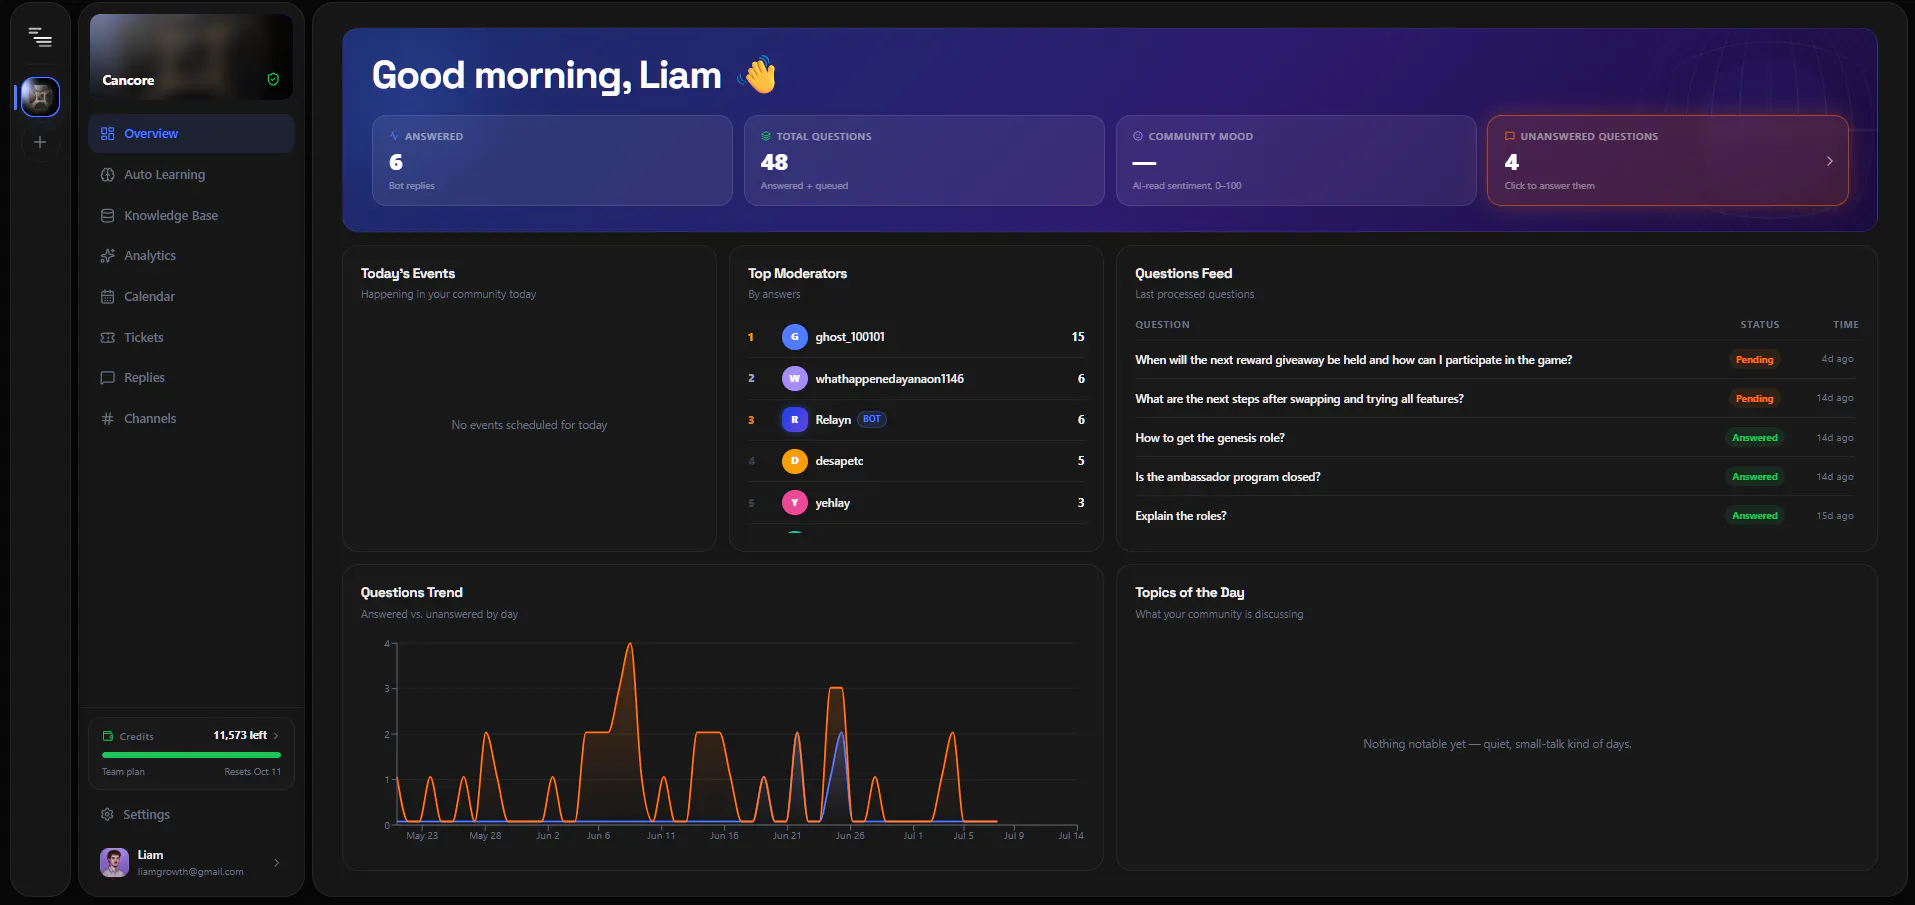Open the Community Mood stat card
The image size is (1915, 905).
pyautogui.click(x=1296, y=161)
